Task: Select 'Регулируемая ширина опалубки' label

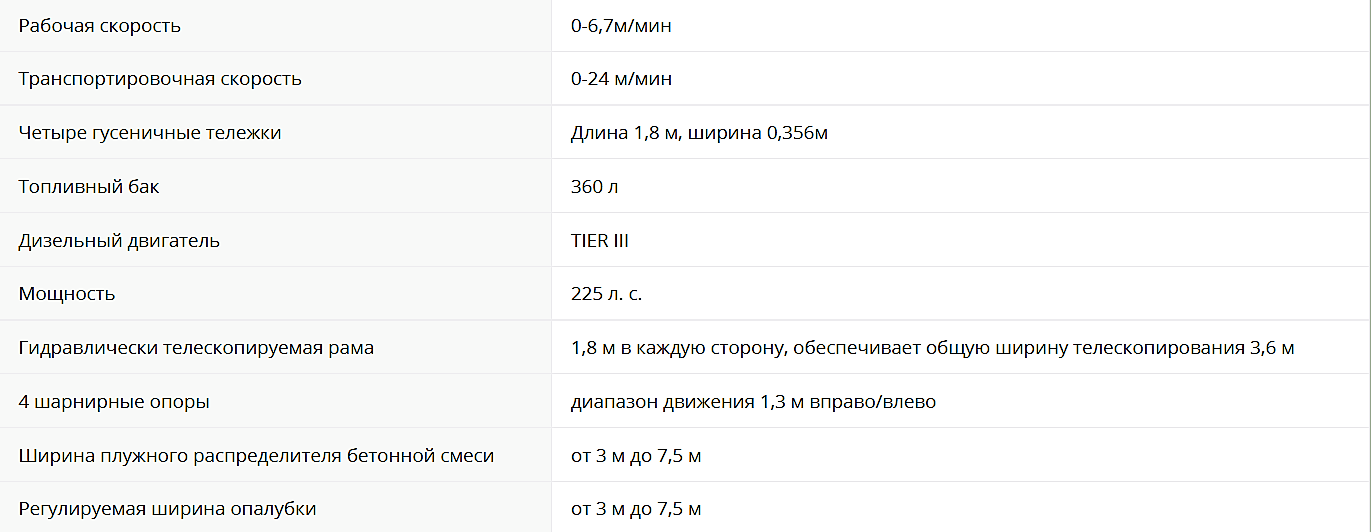Action: point(167,509)
